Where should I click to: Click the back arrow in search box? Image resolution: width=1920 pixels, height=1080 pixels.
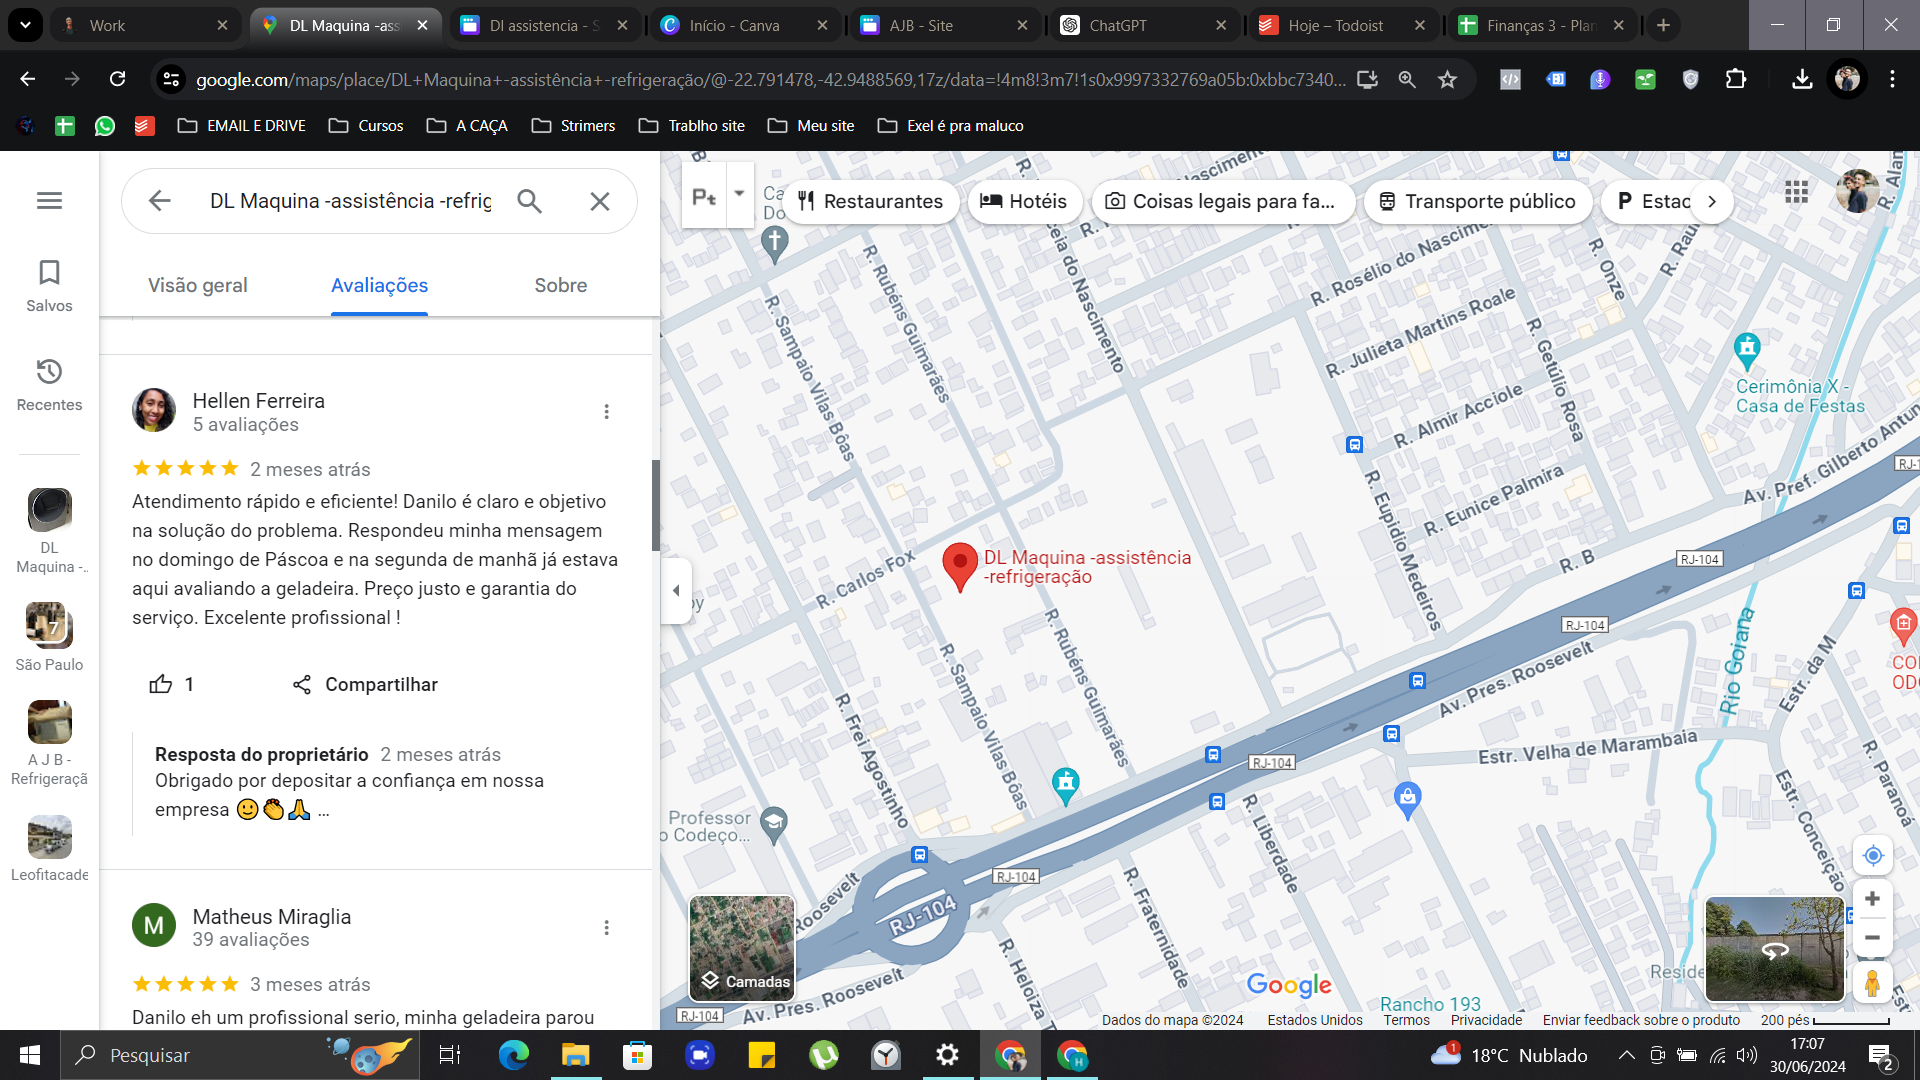[160, 201]
